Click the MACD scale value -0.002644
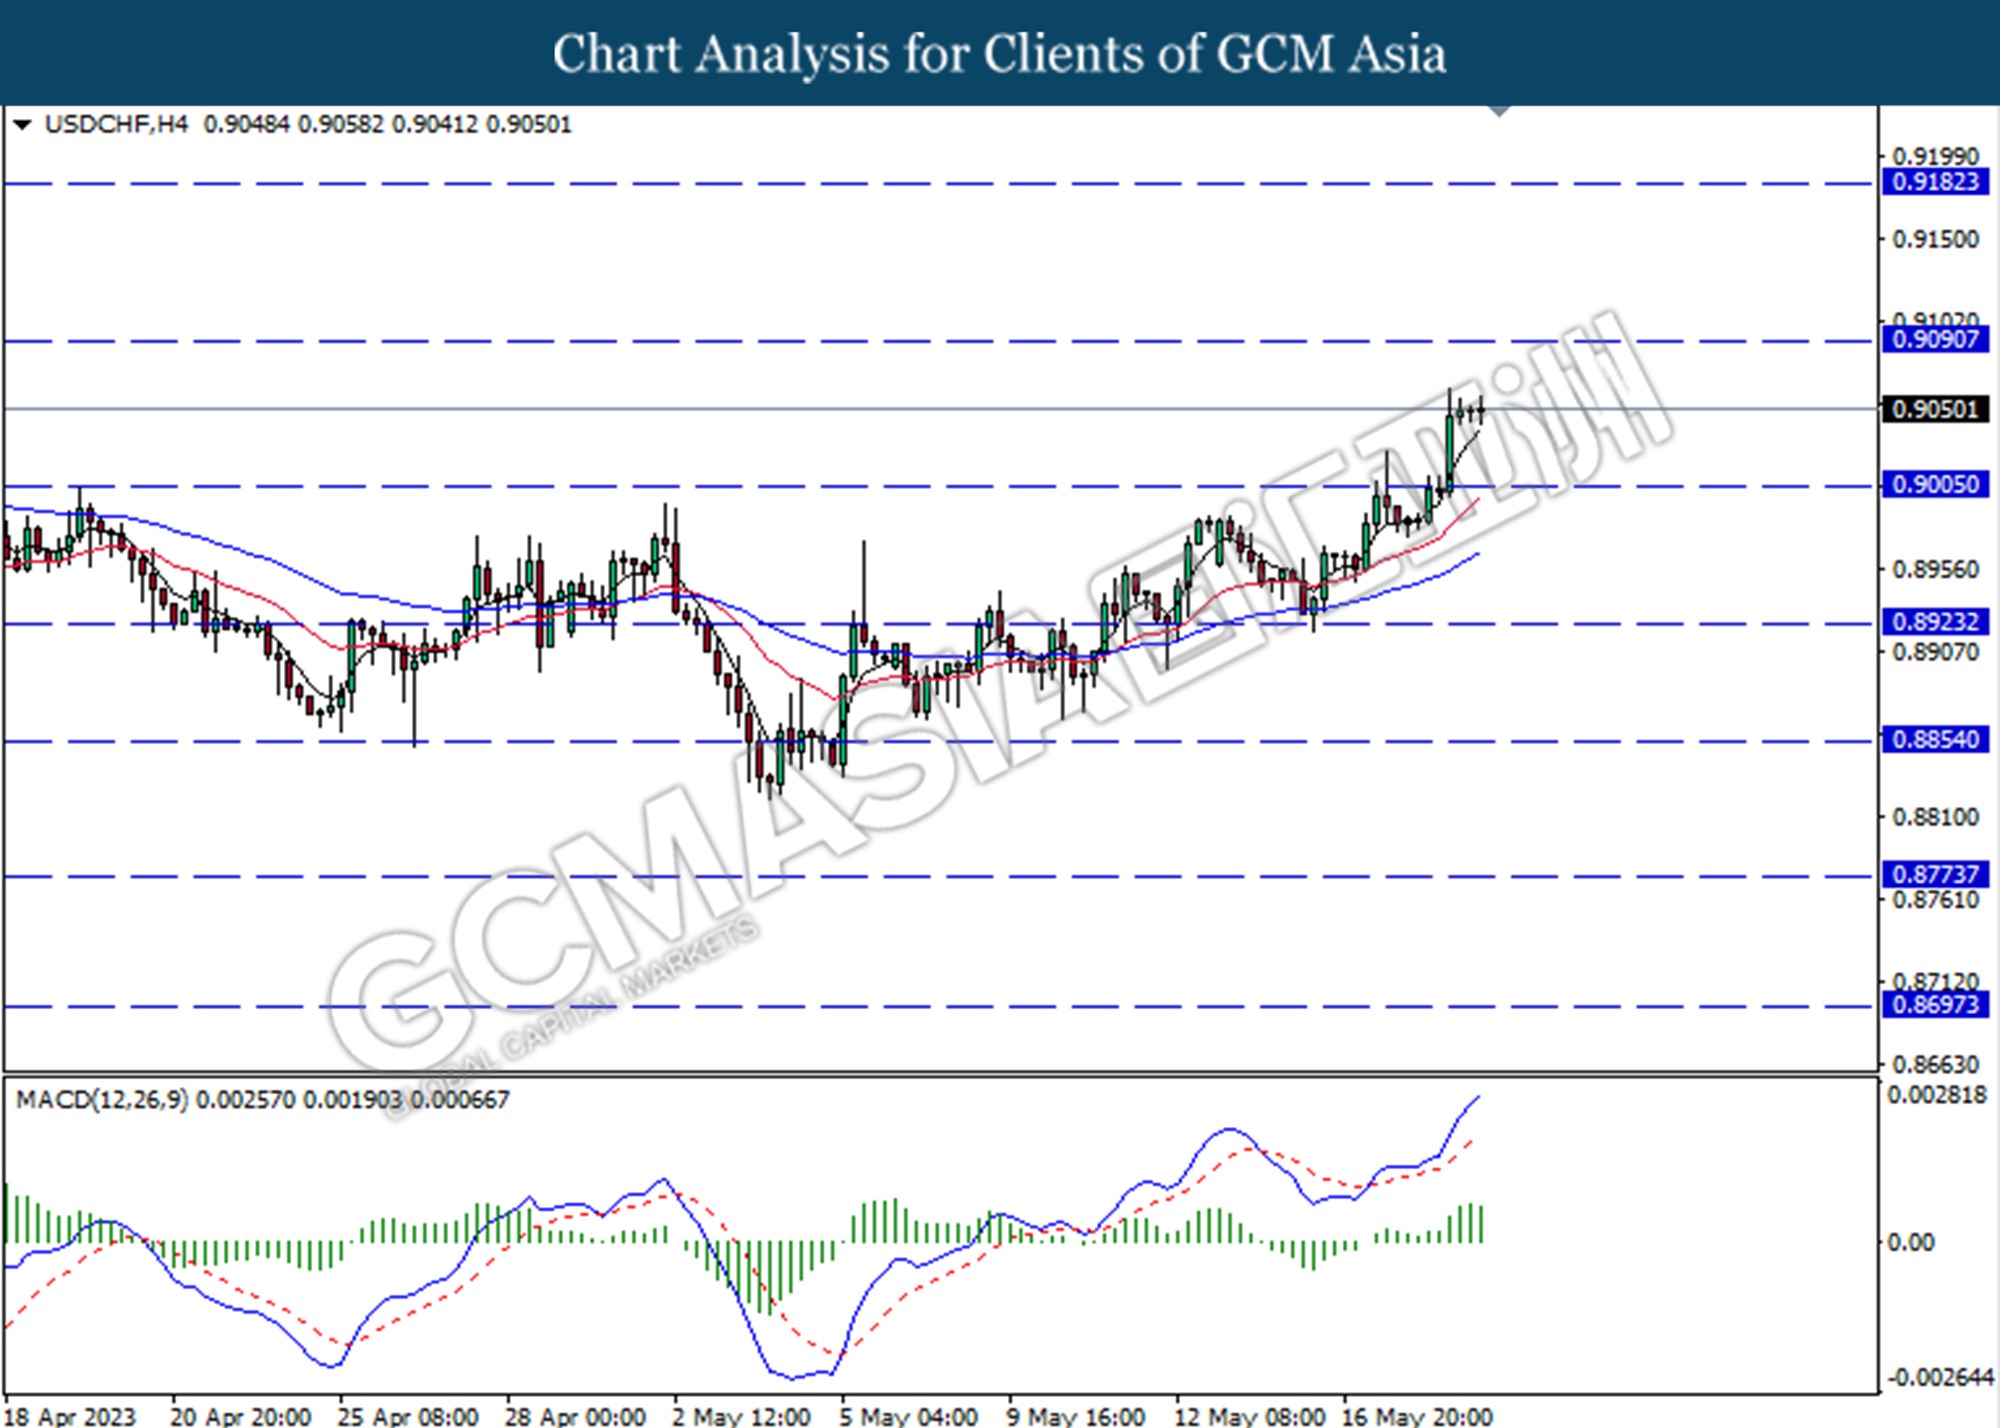Screen dimensions: 2000x1428 1941,1378
